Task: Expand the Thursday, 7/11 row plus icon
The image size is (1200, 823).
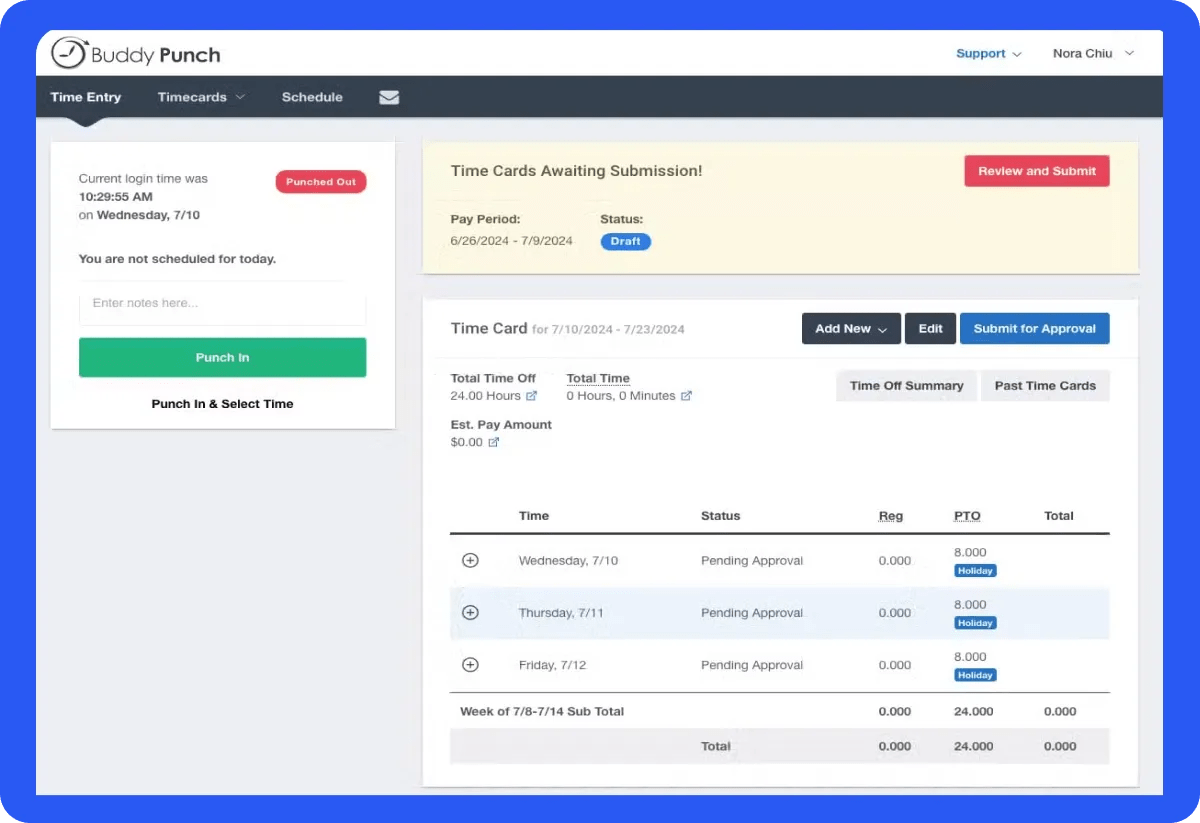Action: (x=470, y=612)
